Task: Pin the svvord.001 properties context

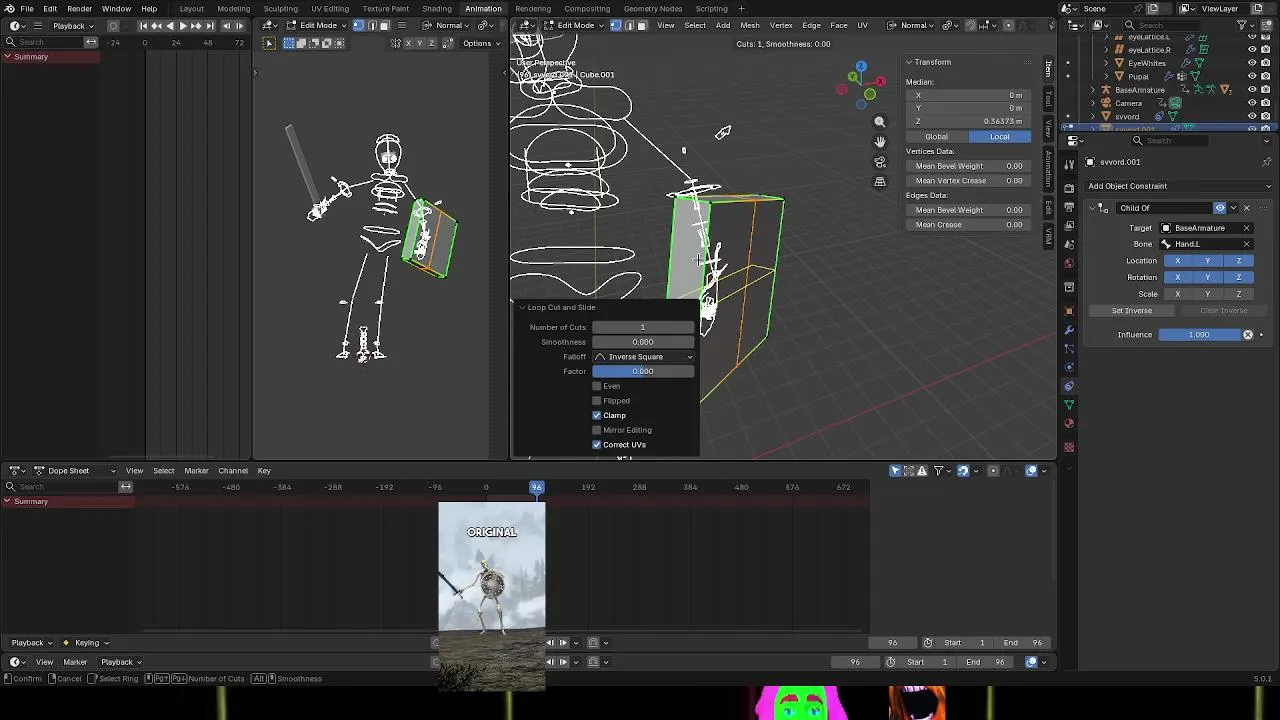Action: tap(1267, 162)
